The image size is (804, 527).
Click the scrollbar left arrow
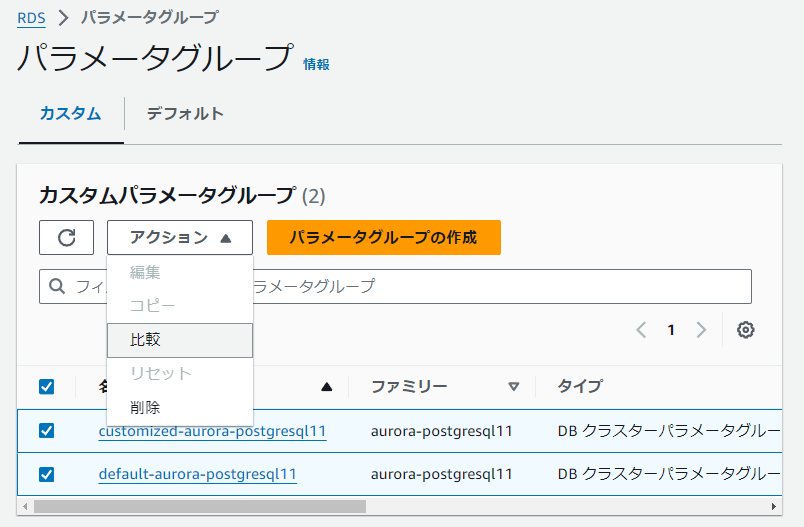click(x=25, y=506)
